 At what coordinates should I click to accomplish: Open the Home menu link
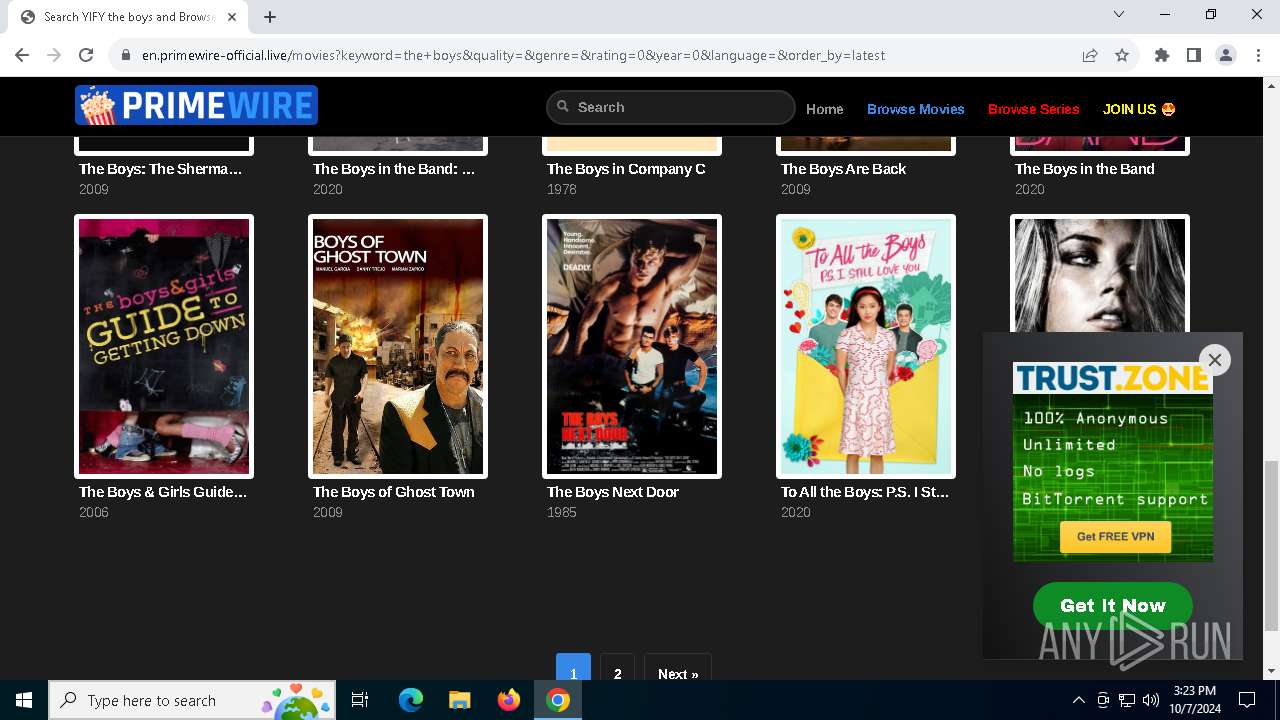pos(825,109)
